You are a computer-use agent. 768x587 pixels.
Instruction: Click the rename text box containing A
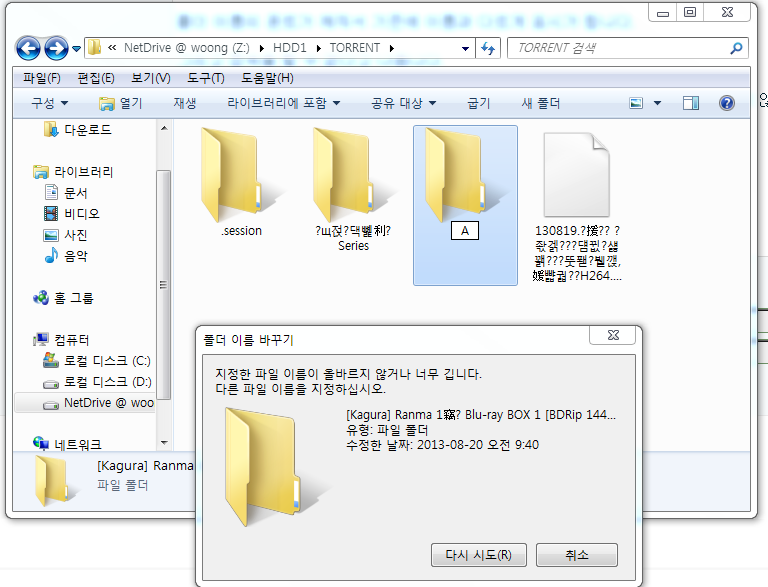pos(465,231)
